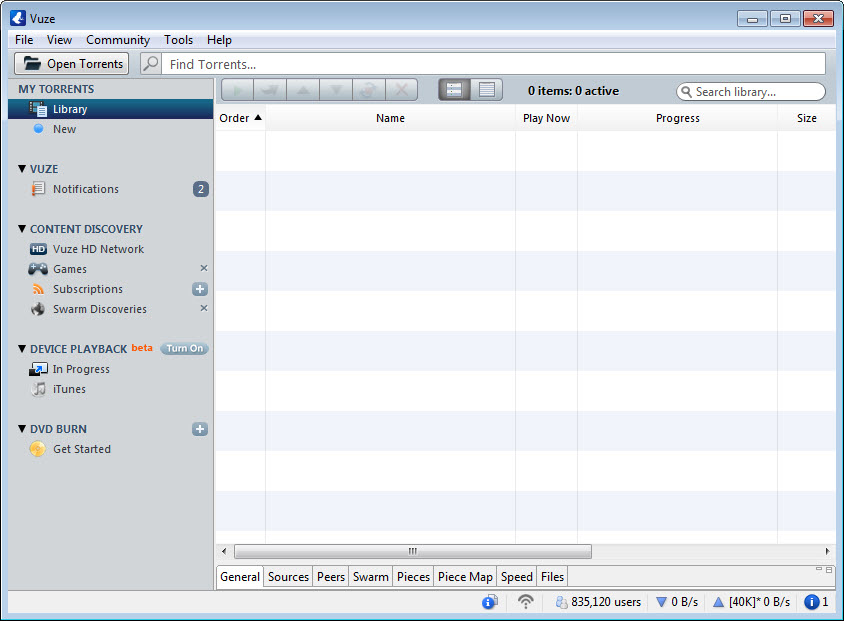
Task: Switch to the Swarm tab
Action: [x=371, y=577]
